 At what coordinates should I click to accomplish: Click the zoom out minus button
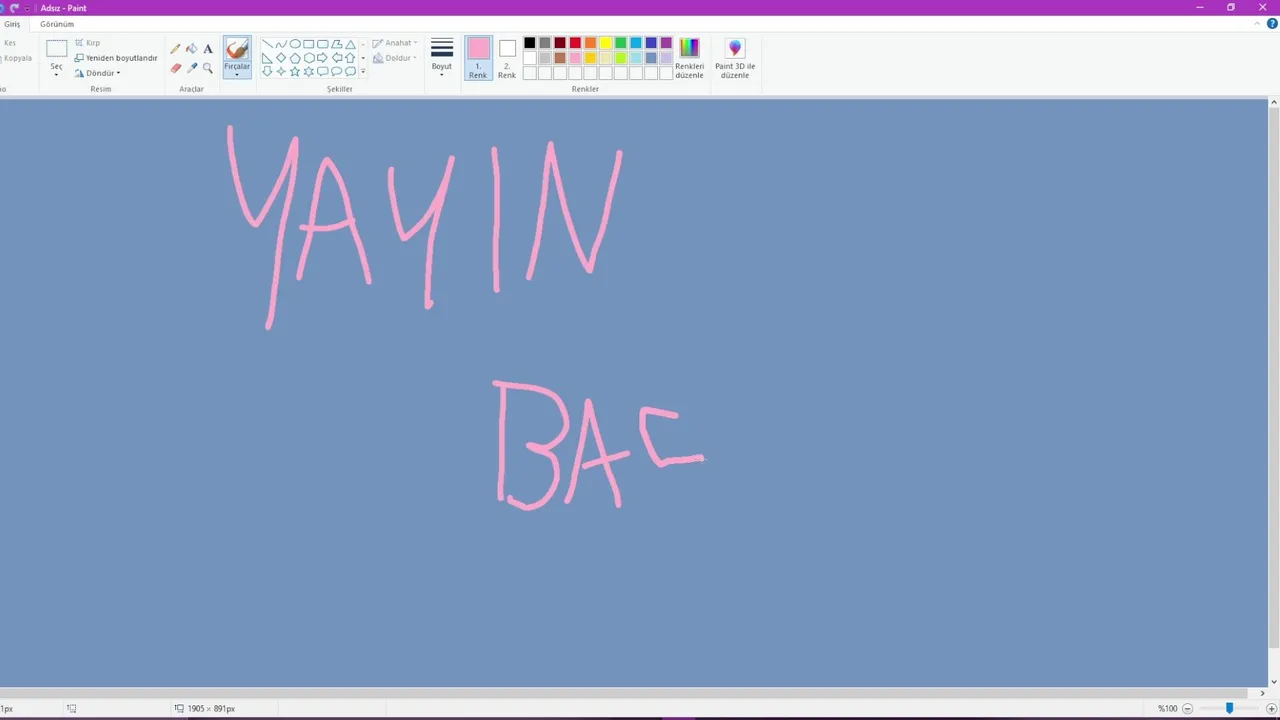(1188, 708)
